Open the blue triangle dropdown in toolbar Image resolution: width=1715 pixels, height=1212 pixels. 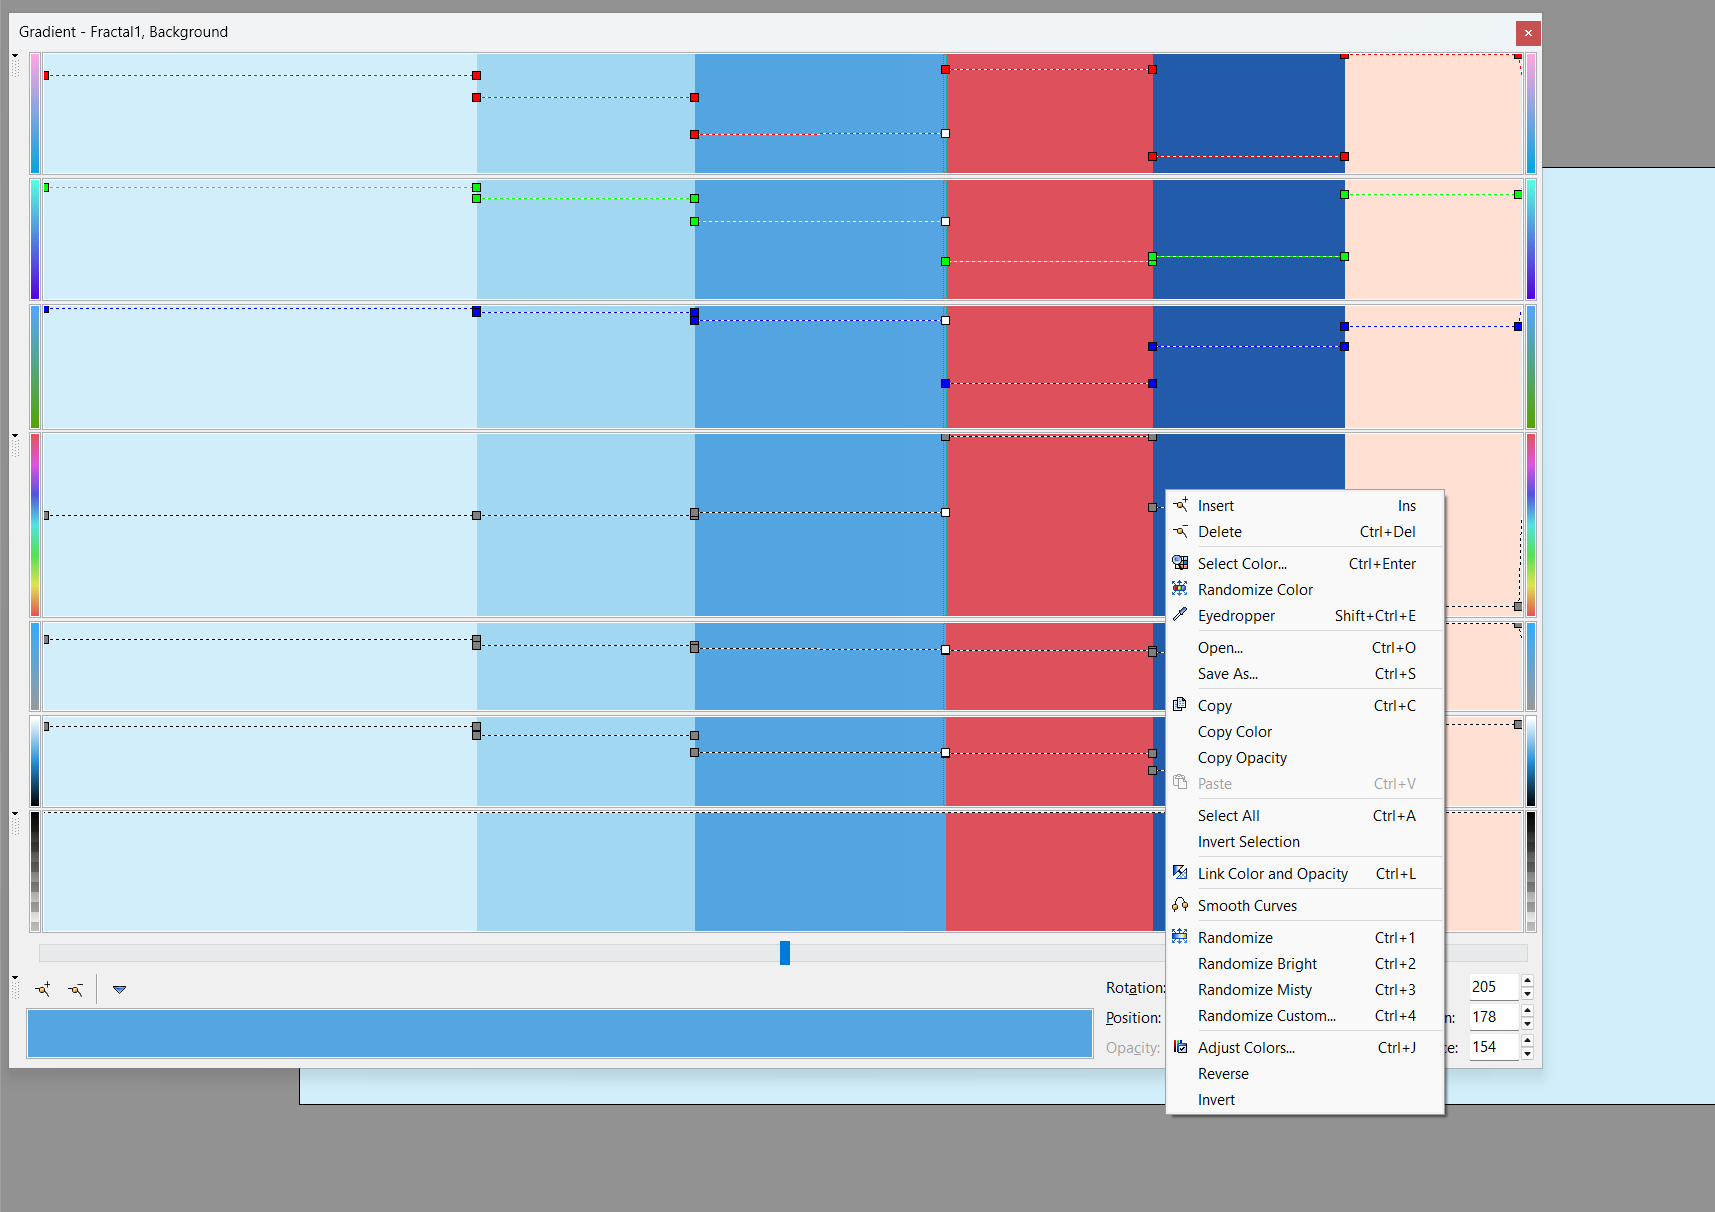pyautogui.click(x=120, y=989)
